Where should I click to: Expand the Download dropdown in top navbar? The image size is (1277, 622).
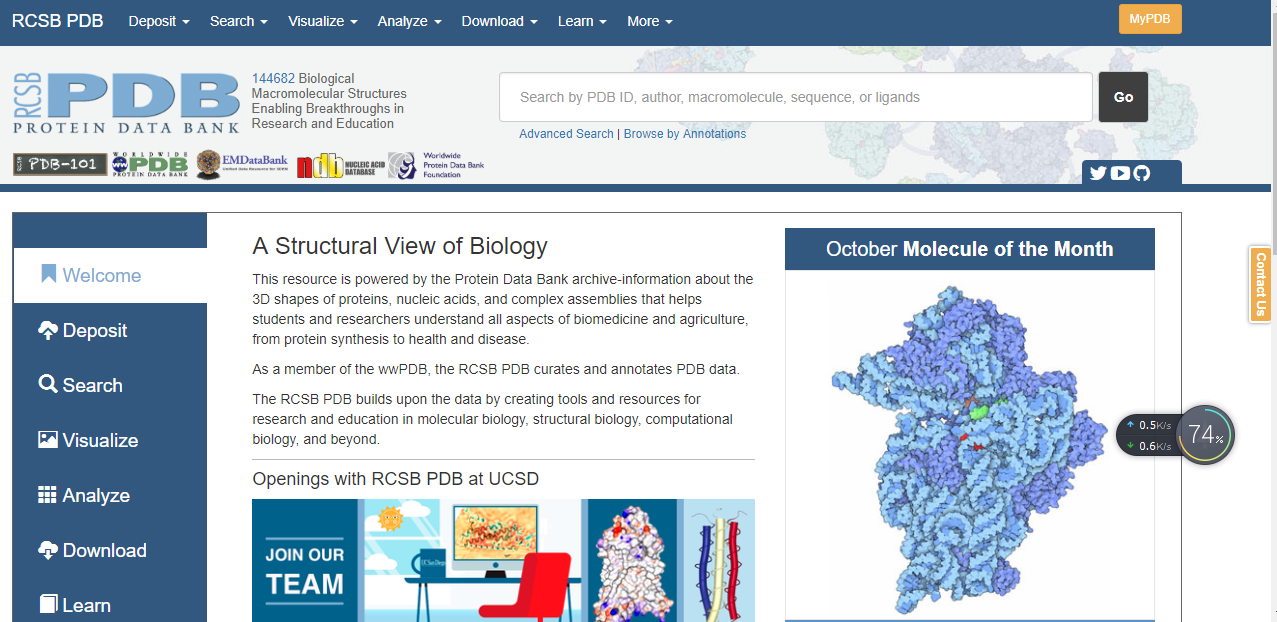click(x=499, y=21)
